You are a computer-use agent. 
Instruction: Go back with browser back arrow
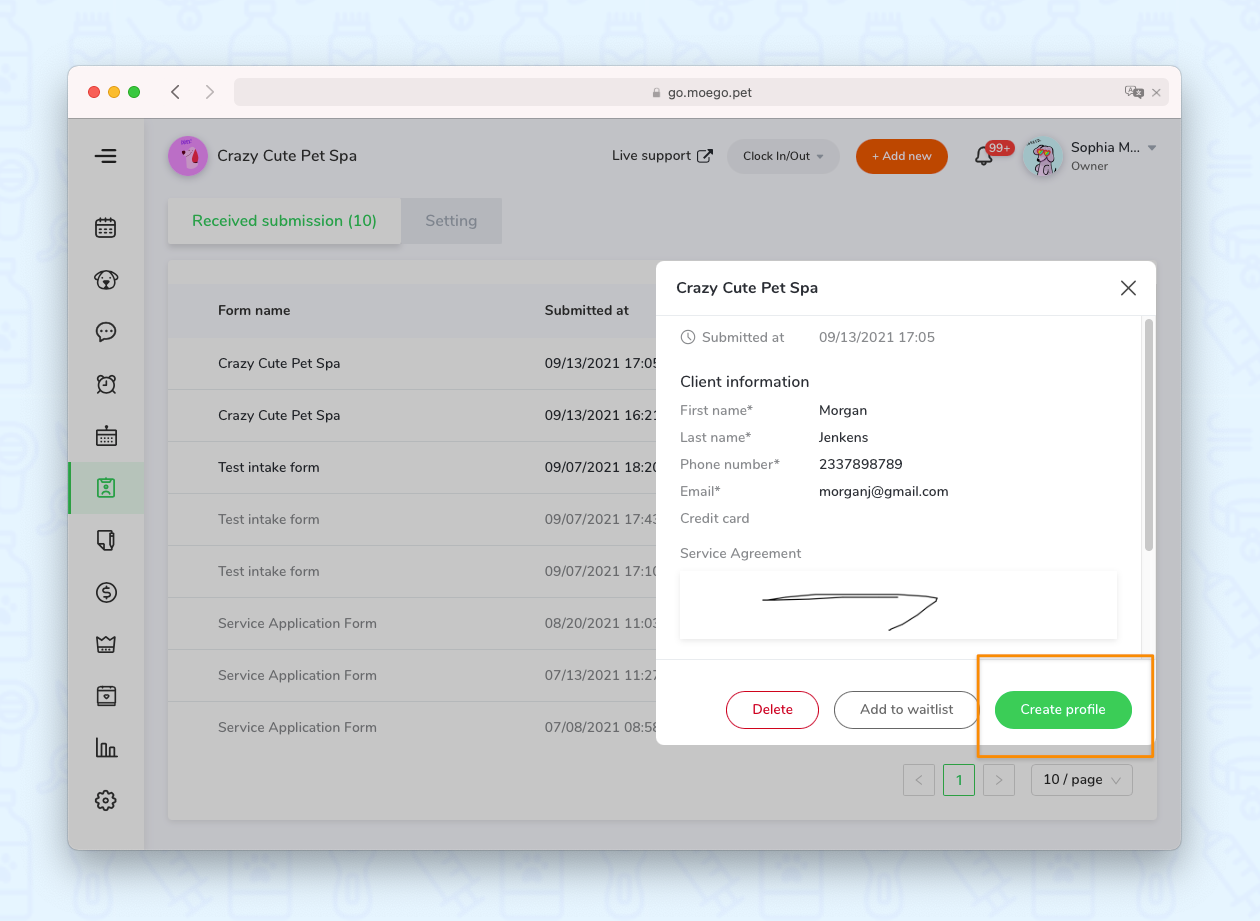[x=176, y=92]
